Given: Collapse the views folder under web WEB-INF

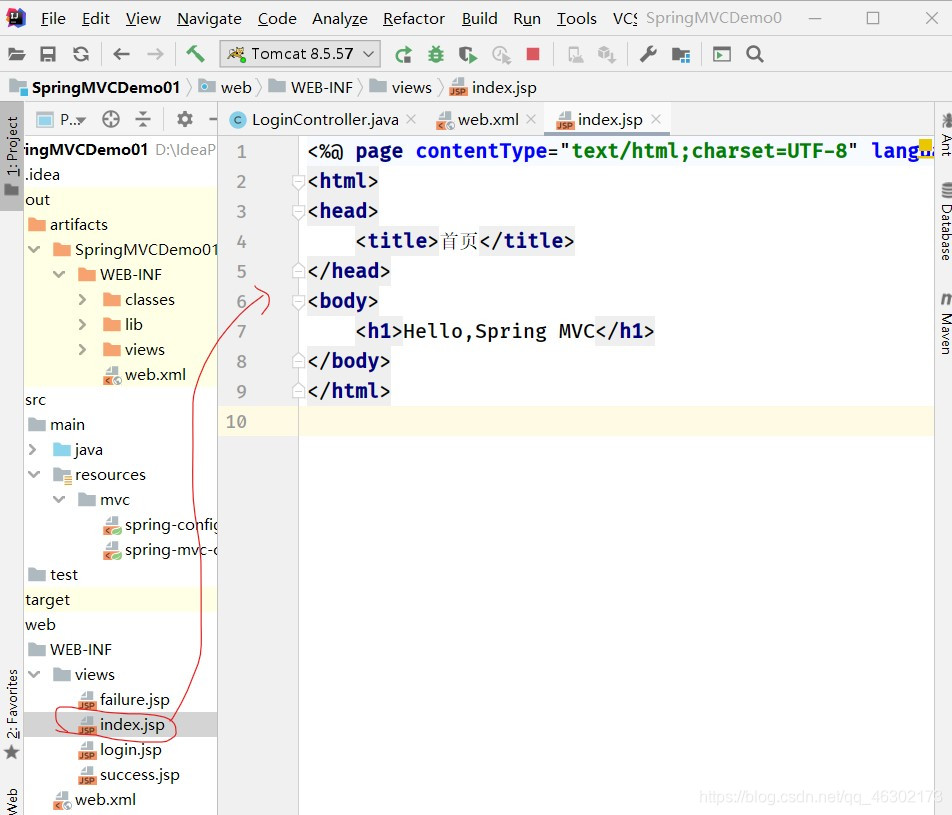Looking at the screenshot, I should click(34, 675).
